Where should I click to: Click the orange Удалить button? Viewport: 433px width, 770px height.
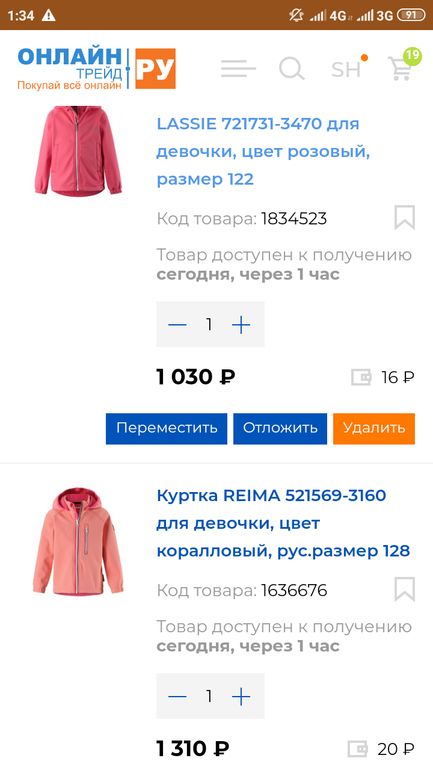[x=374, y=429]
